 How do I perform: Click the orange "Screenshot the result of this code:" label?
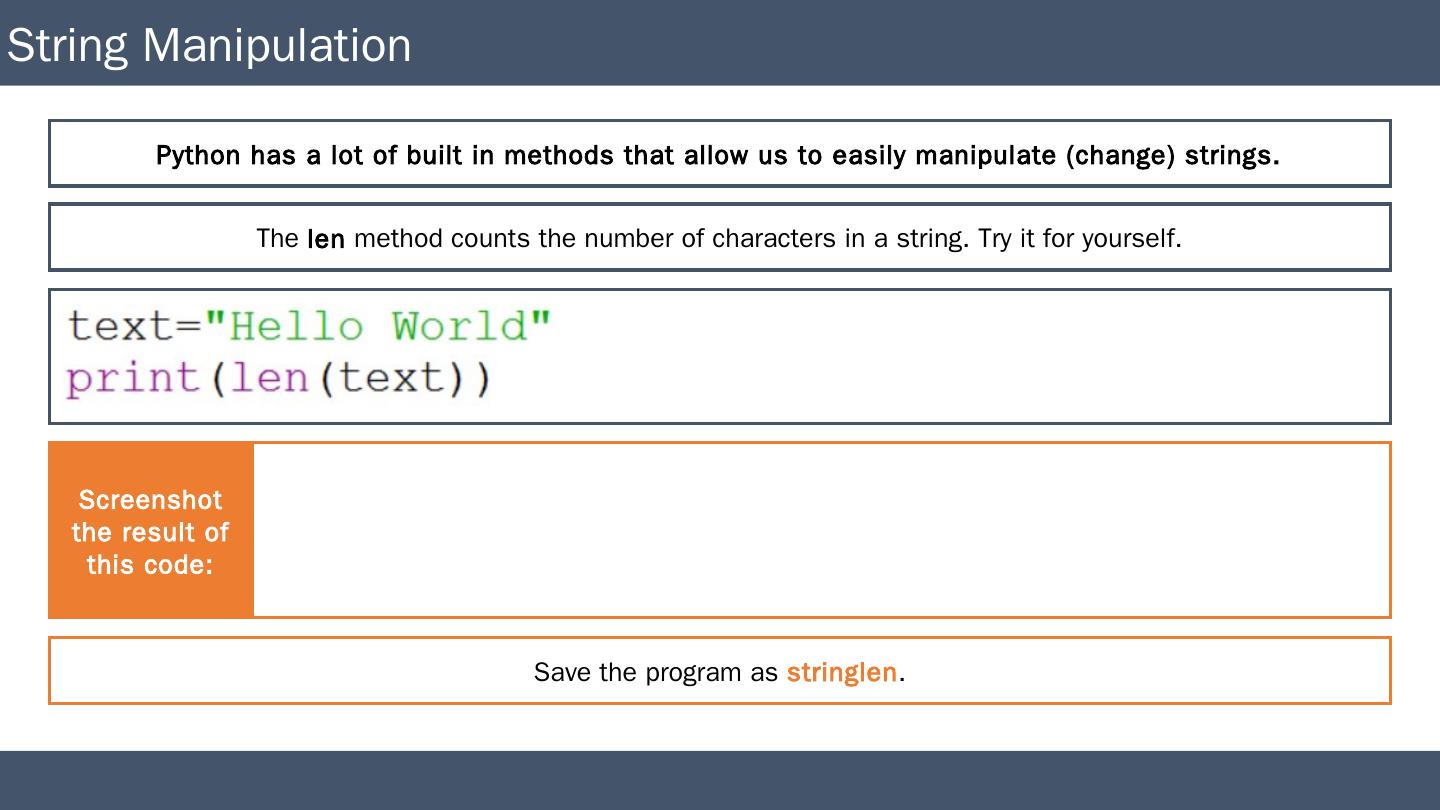[x=150, y=531]
